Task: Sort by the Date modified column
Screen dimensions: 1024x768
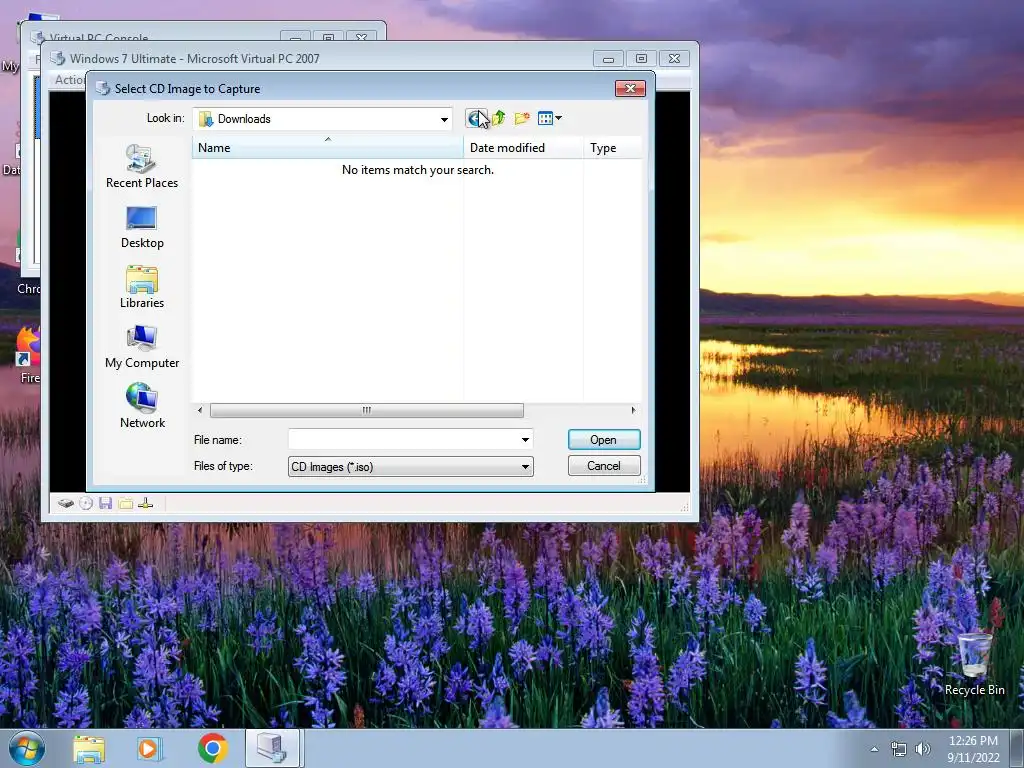Action: point(523,148)
